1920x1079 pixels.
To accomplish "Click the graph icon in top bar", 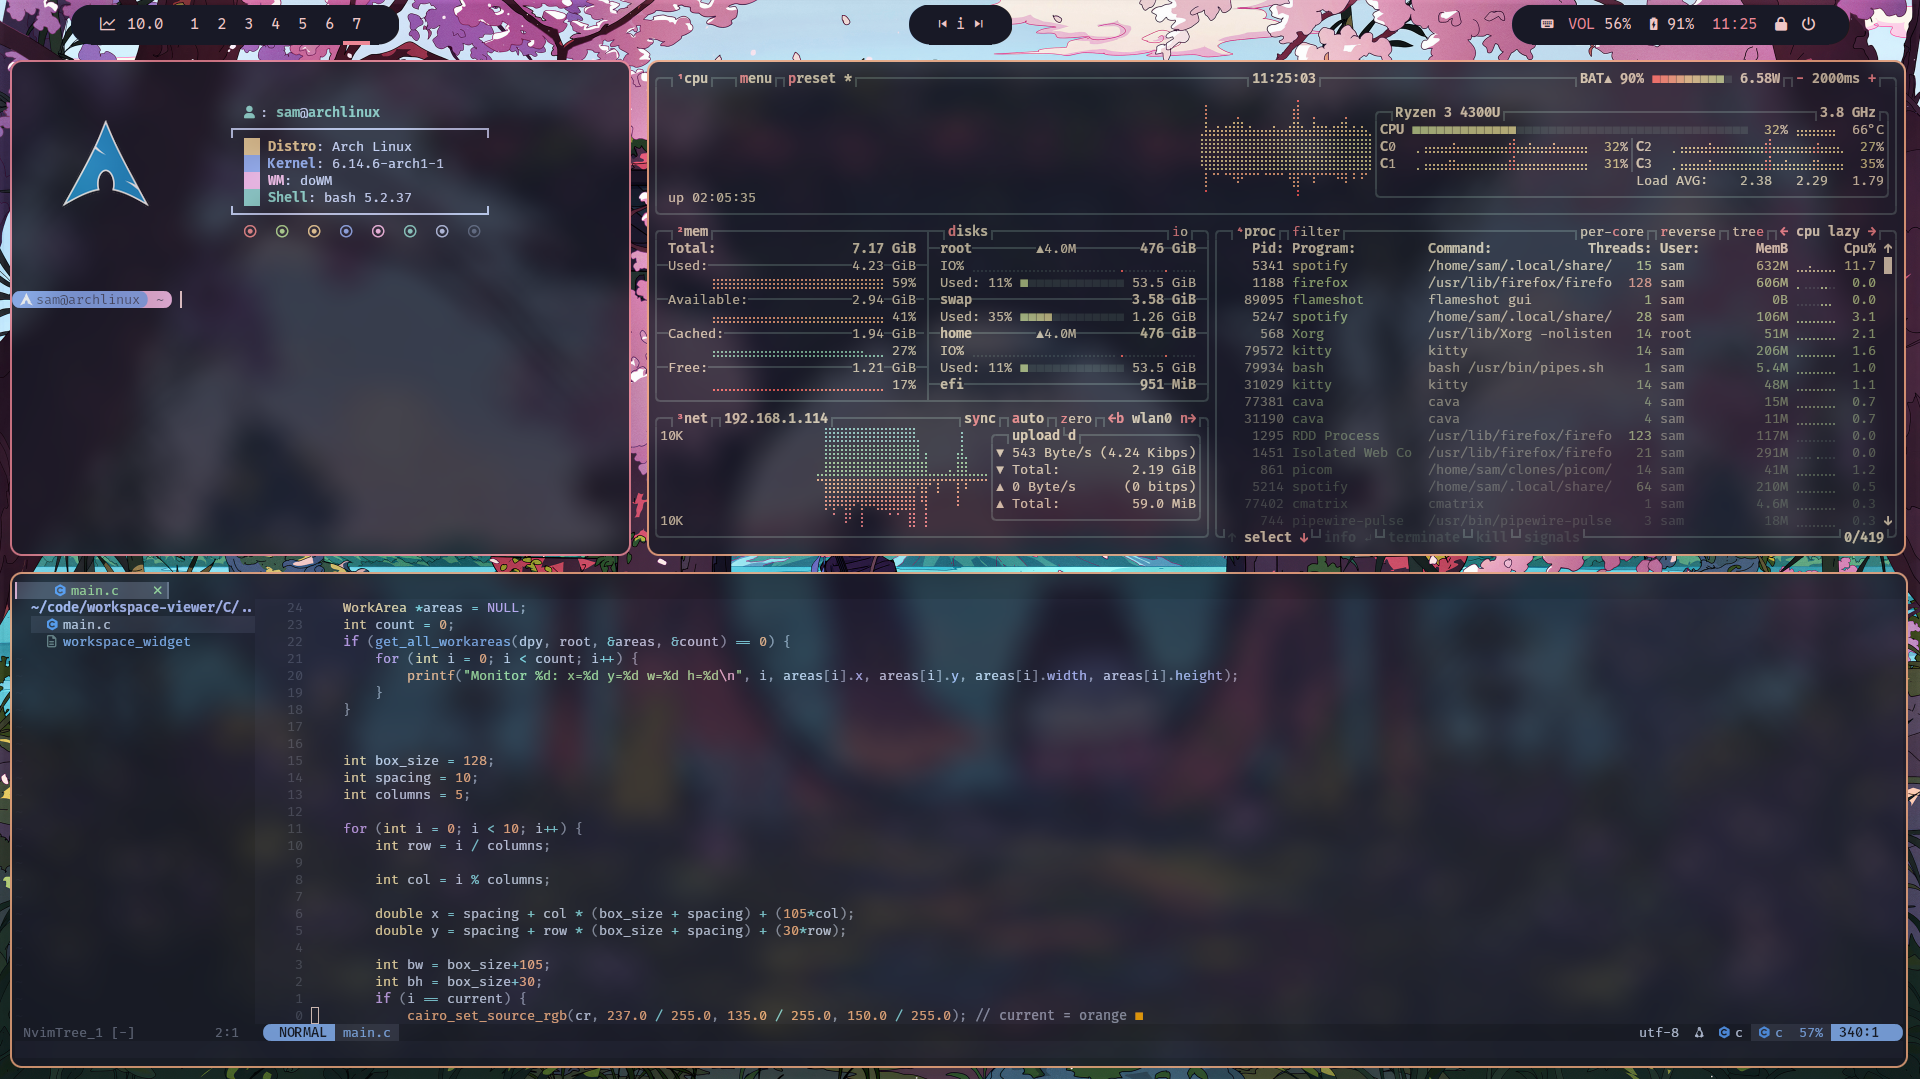I will point(108,24).
